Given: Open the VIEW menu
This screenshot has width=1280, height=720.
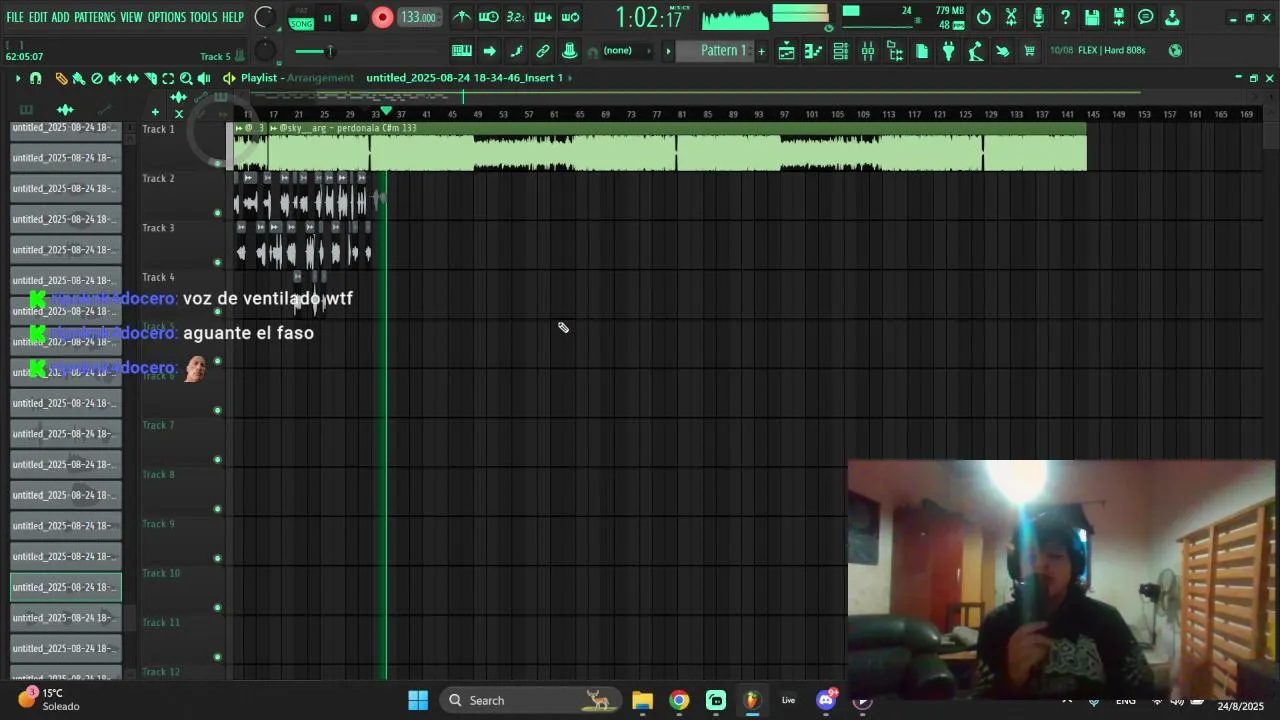Looking at the screenshot, I should [x=132, y=17].
